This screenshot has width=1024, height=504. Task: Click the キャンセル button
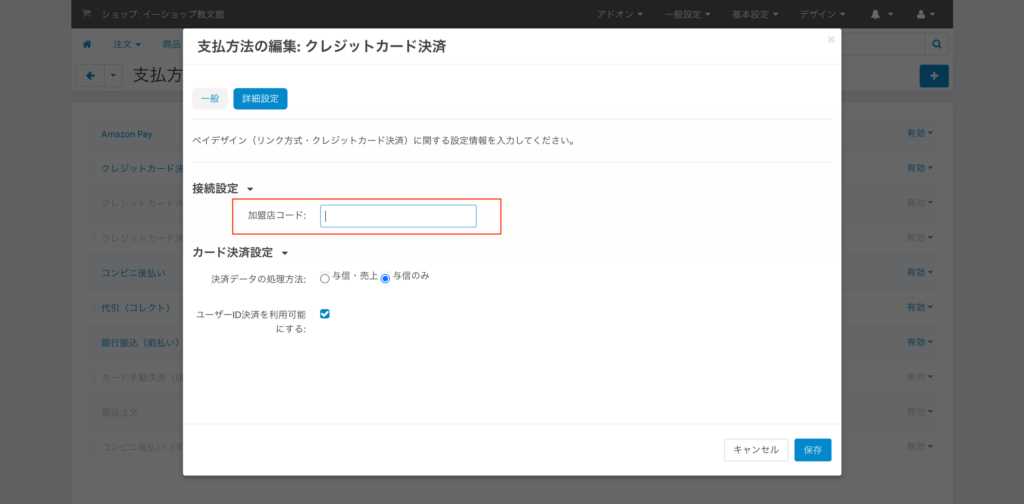(x=756, y=450)
